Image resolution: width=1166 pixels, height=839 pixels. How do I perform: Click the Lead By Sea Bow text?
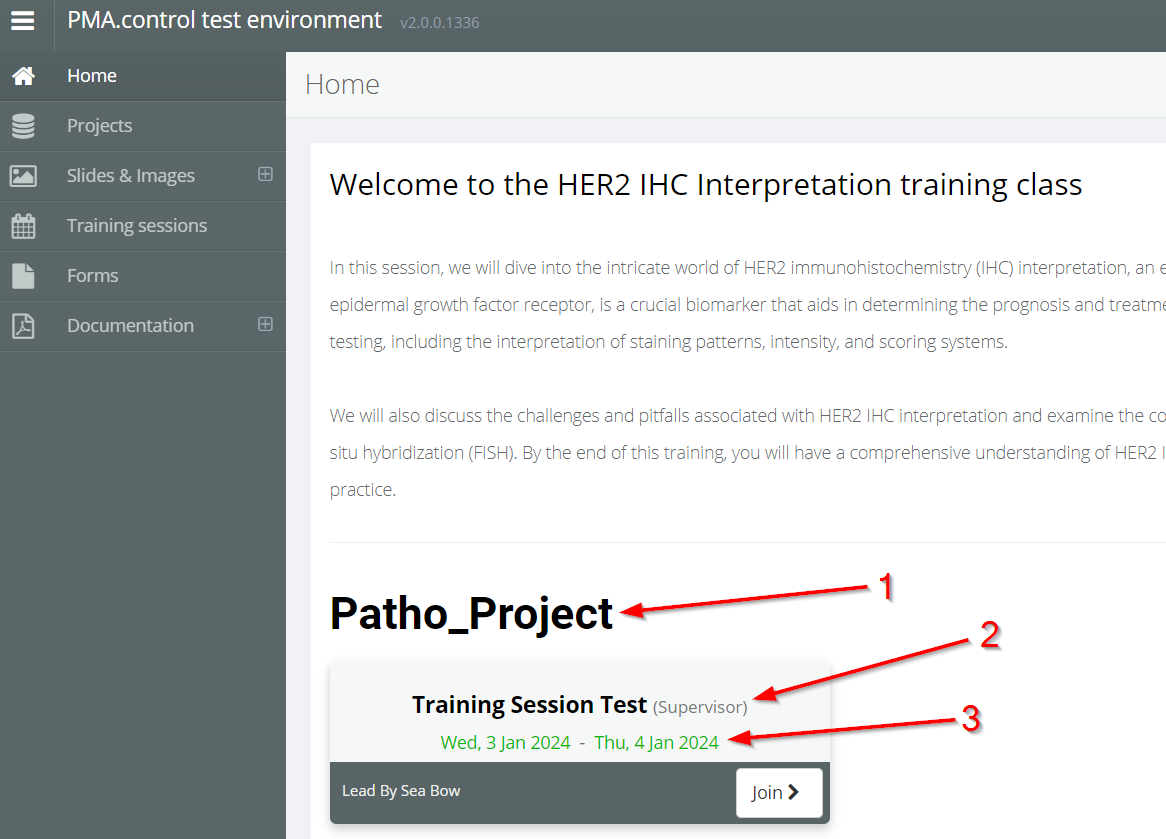point(401,791)
